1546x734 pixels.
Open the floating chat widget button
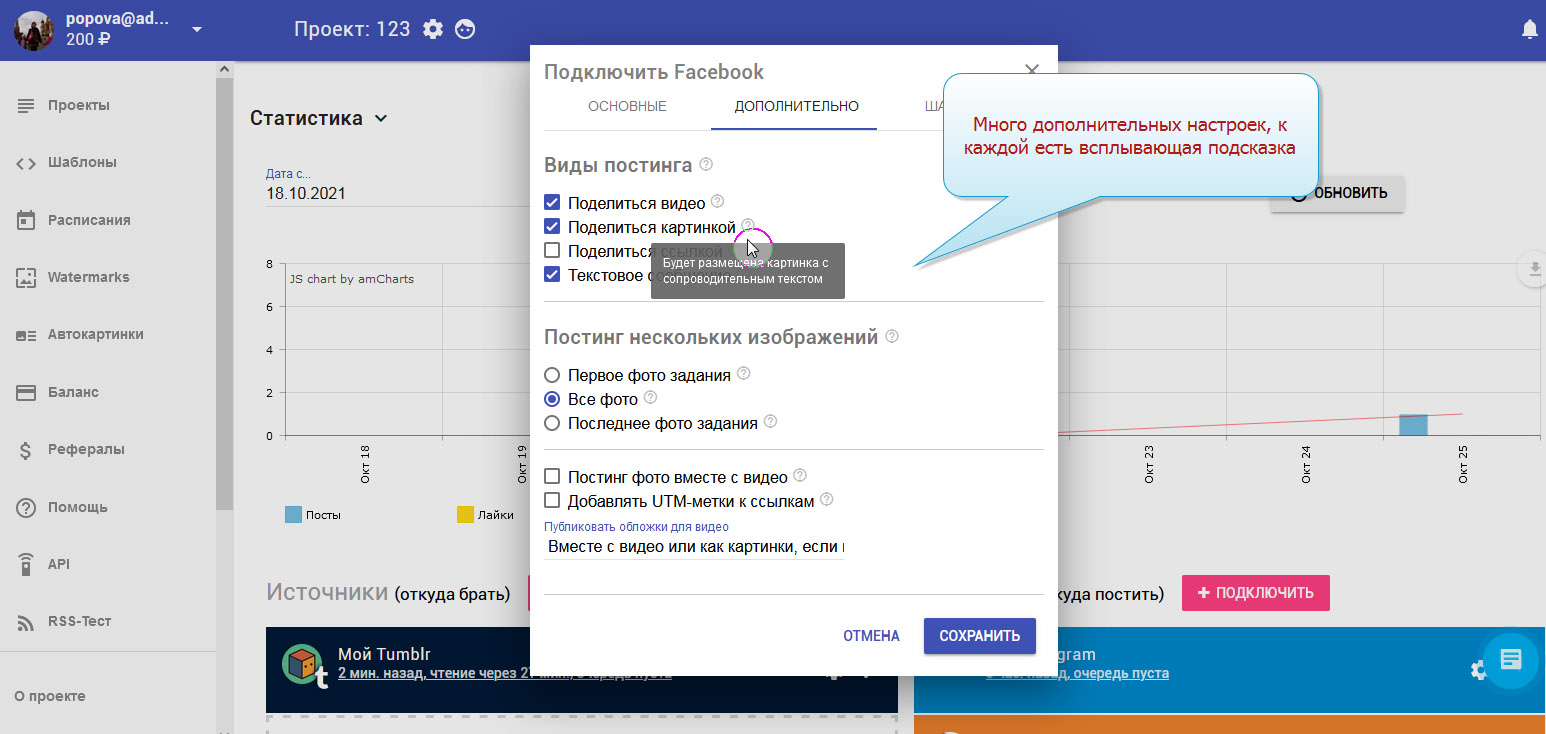tap(1510, 660)
